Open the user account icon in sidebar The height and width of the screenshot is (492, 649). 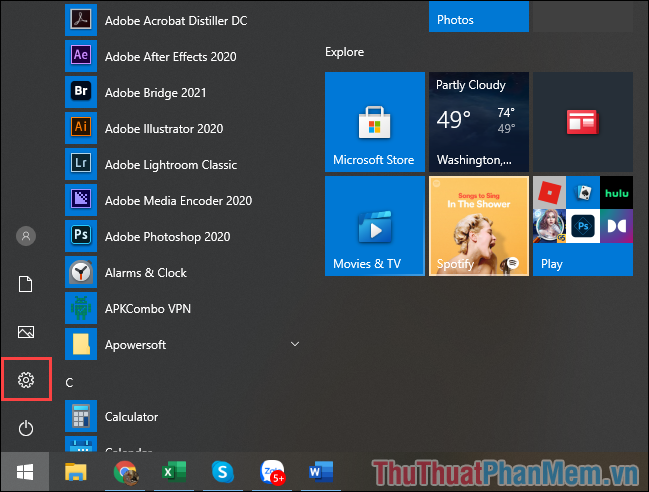pyautogui.click(x=26, y=236)
